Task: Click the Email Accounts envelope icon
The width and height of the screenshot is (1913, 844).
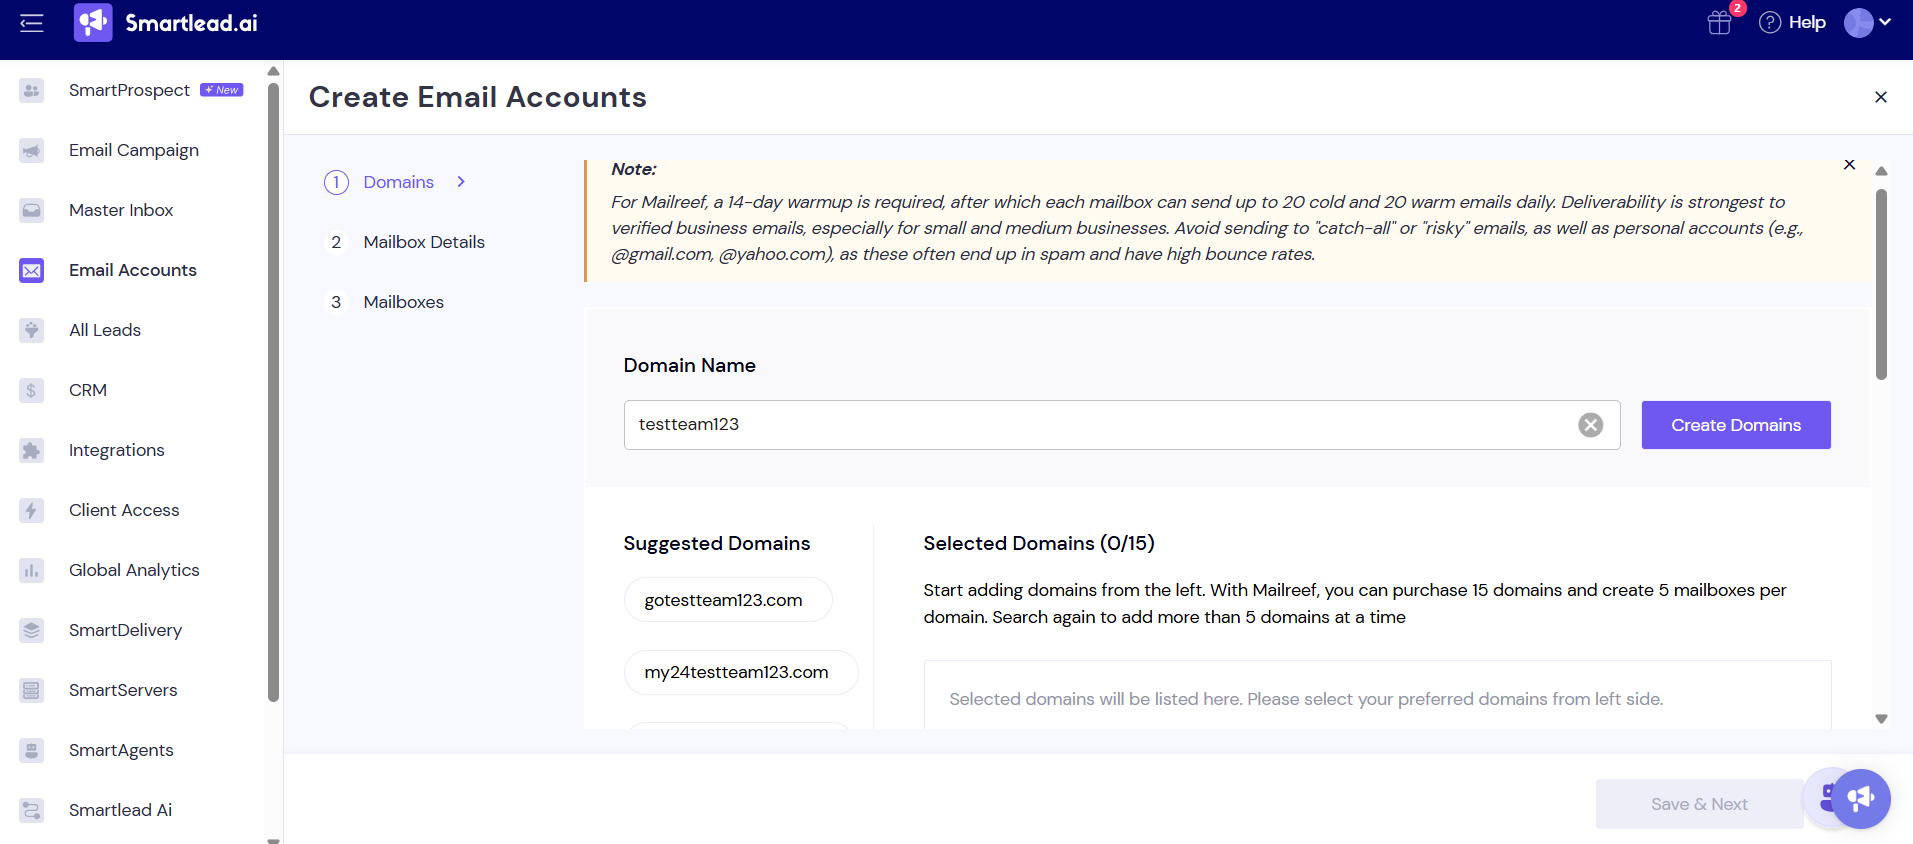Action: 32,270
